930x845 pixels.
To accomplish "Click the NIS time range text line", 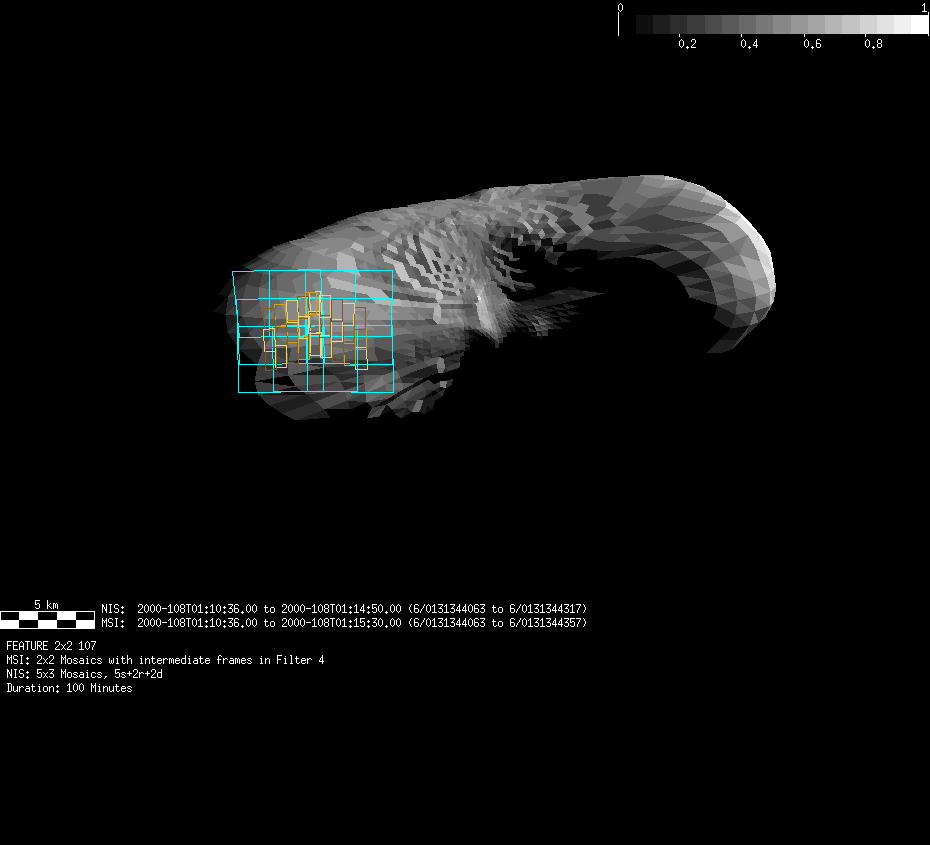I will (x=344, y=609).
